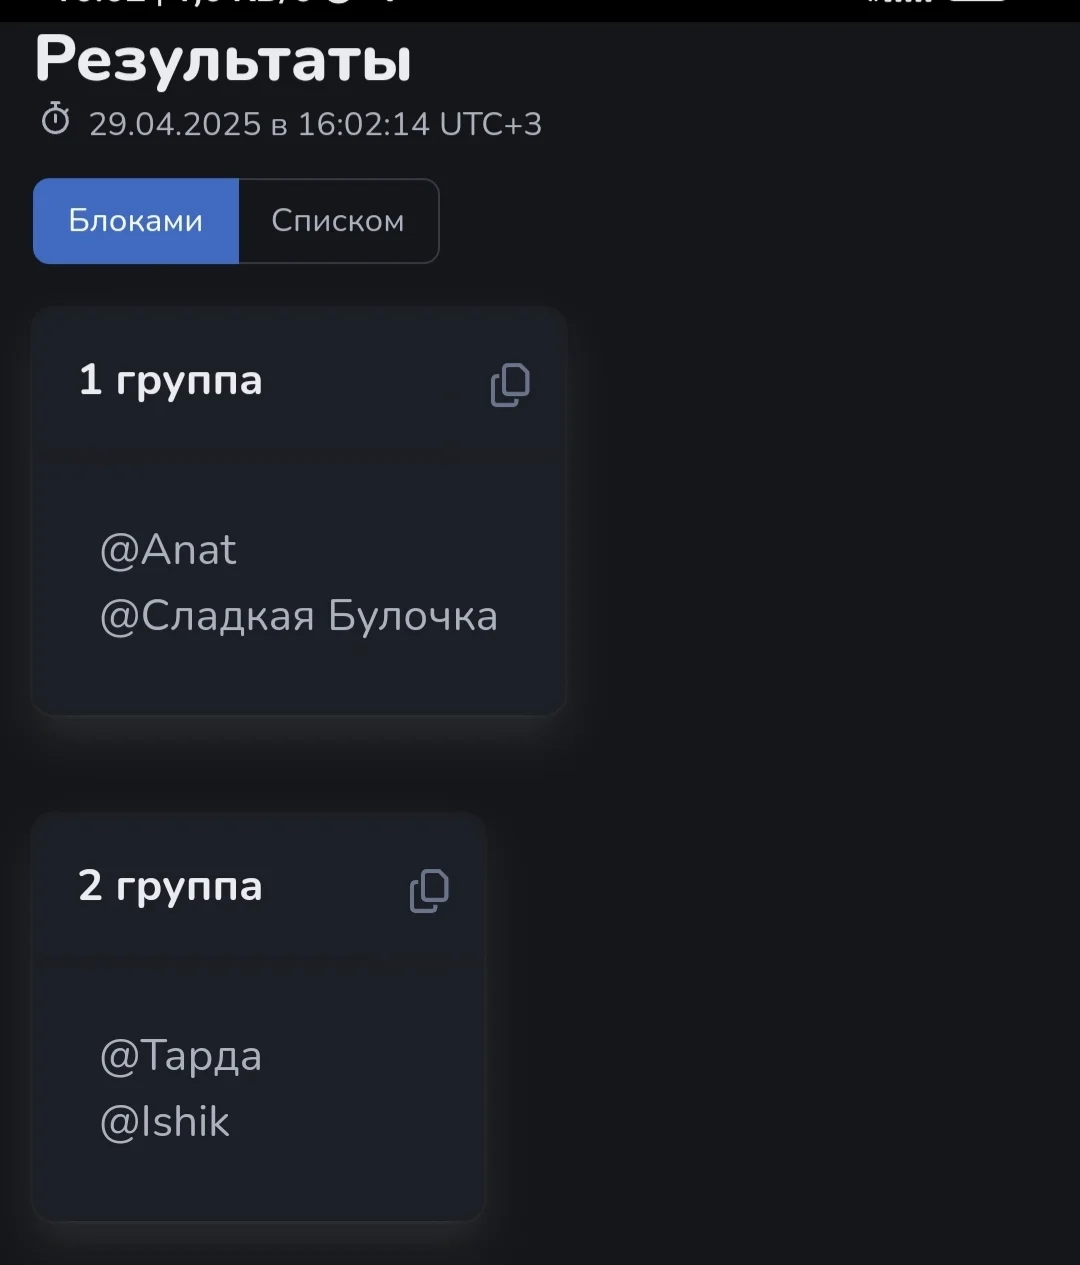Viewport: 1080px width, 1265px height.
Task: Open the @Anat mention
Action: tap(168, 550)
